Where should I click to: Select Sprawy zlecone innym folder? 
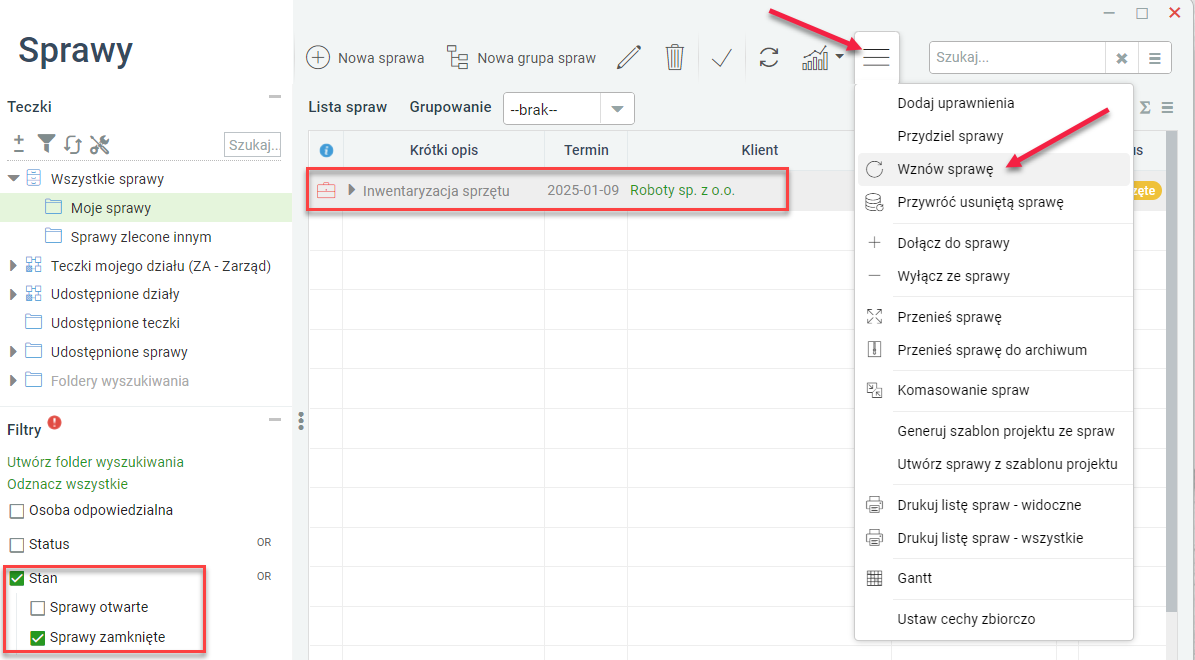click(x=141, y=237)
